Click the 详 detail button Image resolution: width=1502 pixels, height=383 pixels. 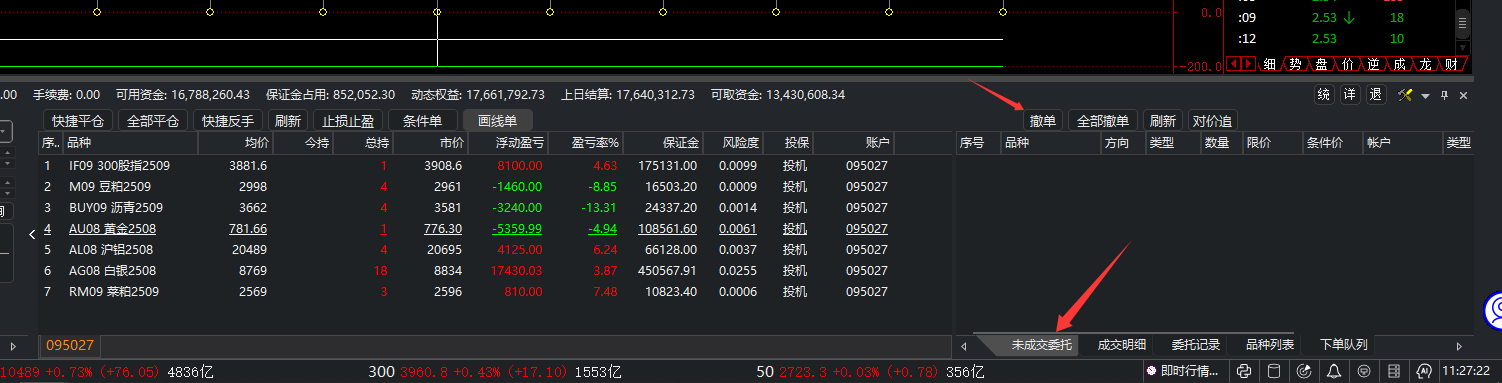(1350, 95)
